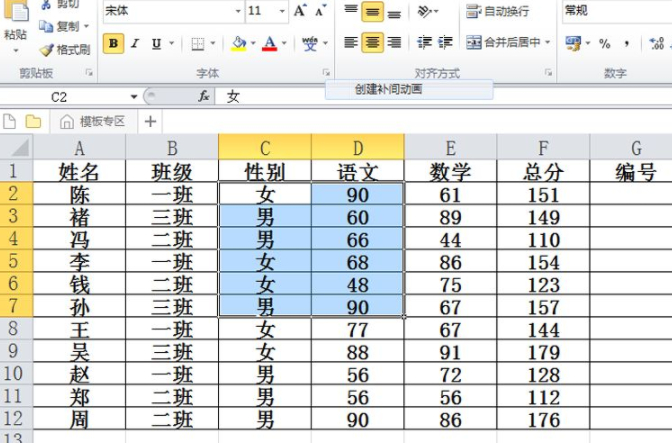Screen dimensions: 672x443
Task: Click the 编号 header cell
Action: pyautogui.click(x=631, y=172)
